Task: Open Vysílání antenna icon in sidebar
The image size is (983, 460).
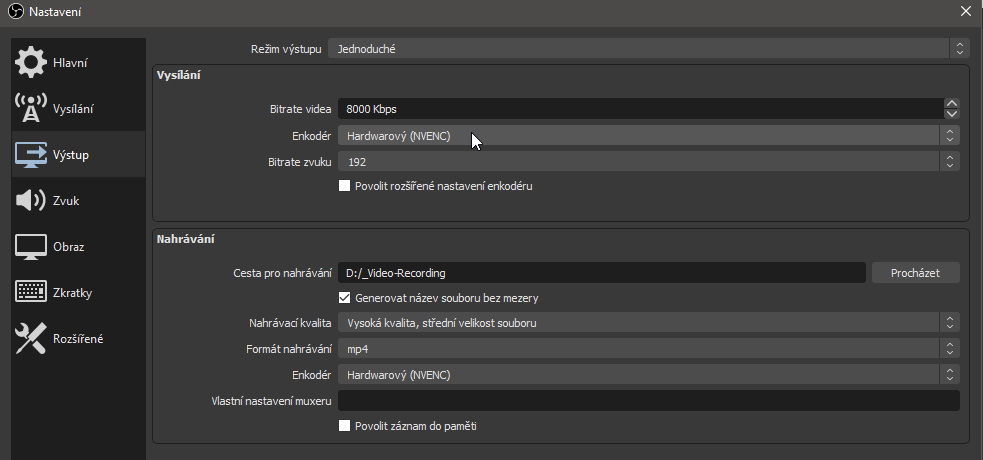Action: [31, 108]
